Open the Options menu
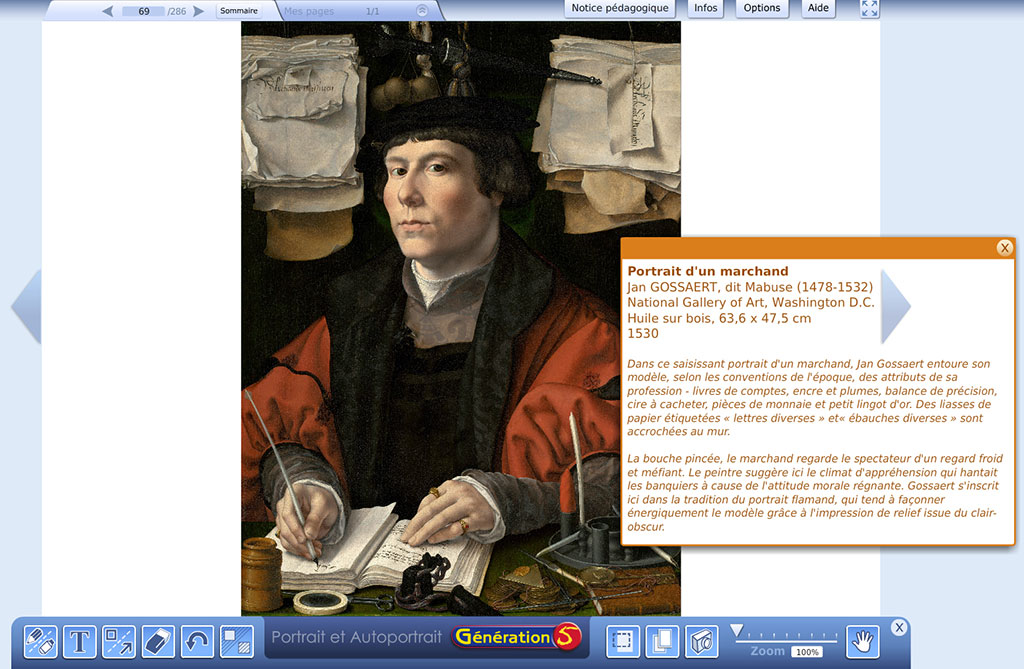1024x669 pixels. [x=761, y=8]
